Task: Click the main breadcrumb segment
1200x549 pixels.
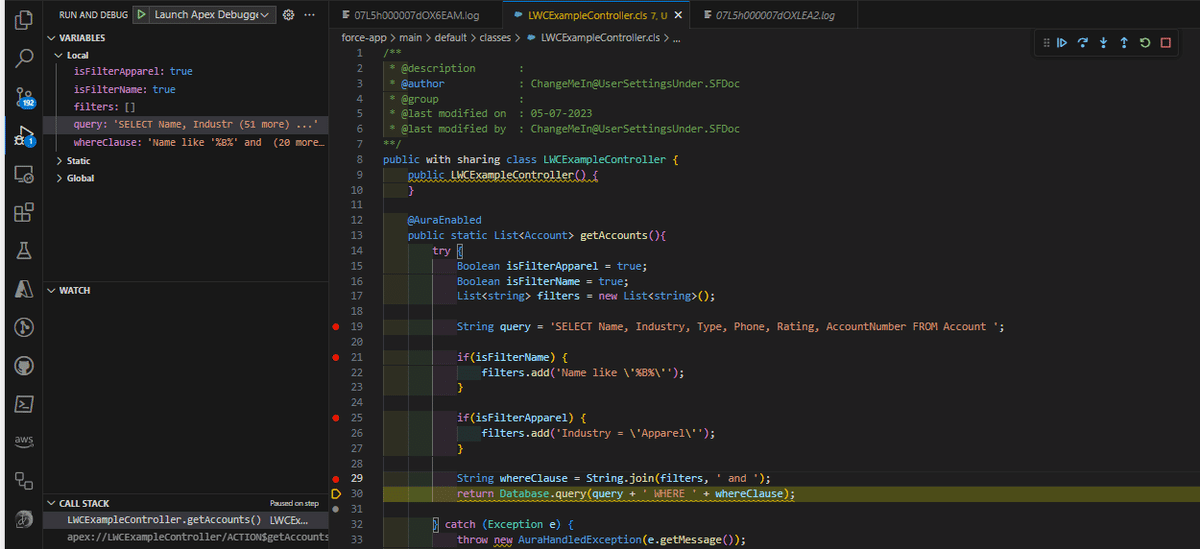Action: pyautogui.click(x=410, y=38)
